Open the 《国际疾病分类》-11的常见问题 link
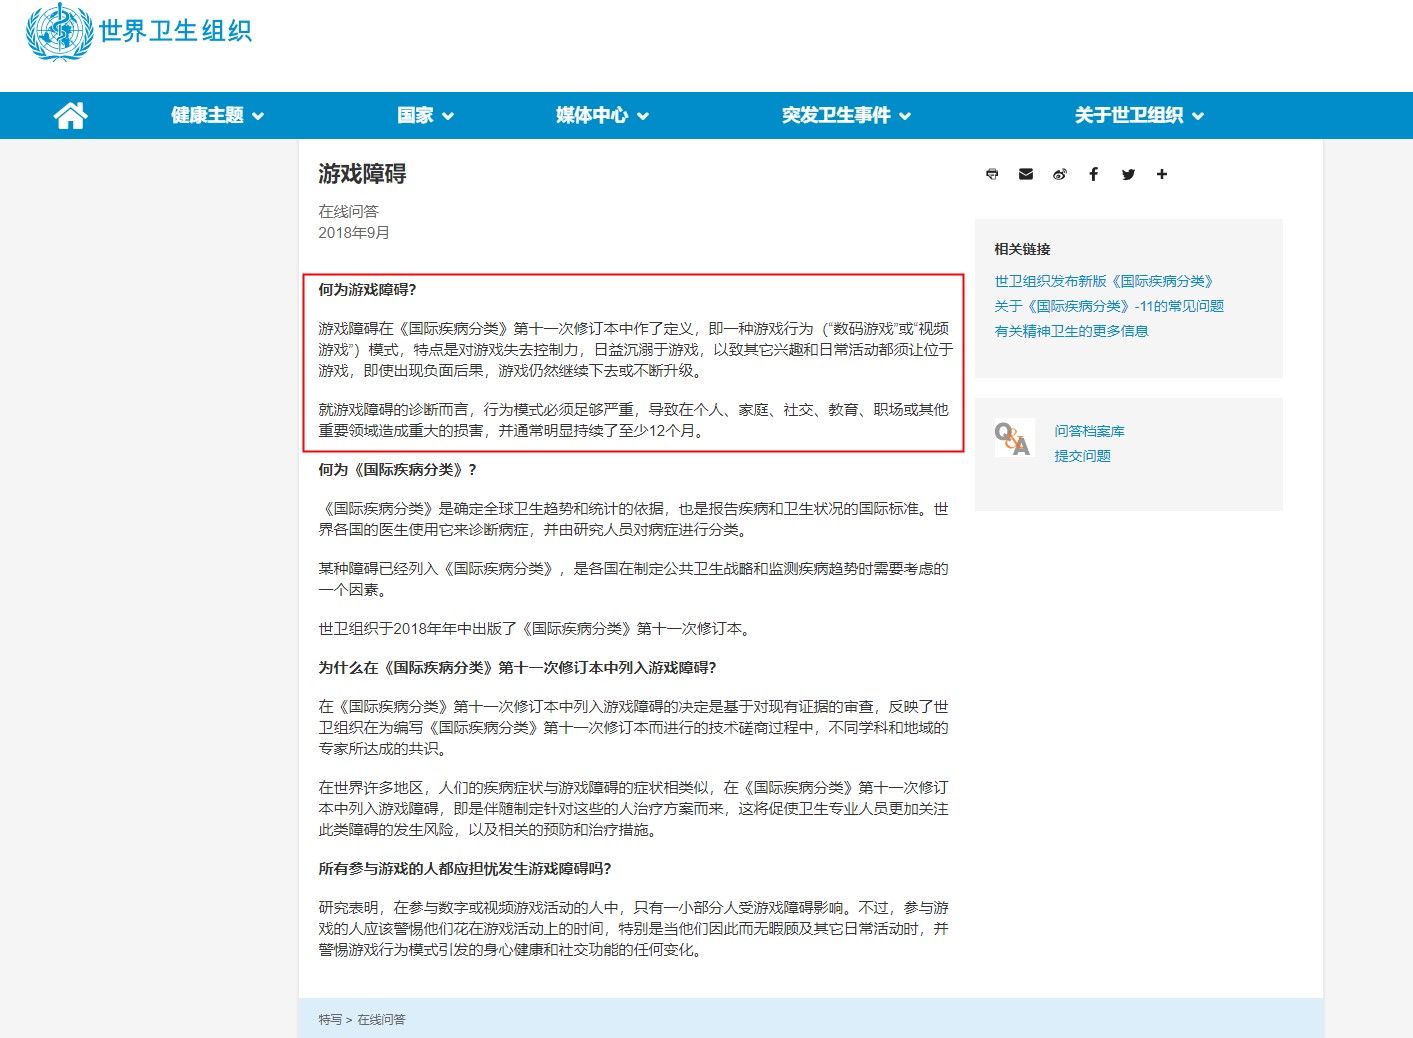Image resolution: width=1413 pixels, height=1038 pixels. coord(1108,306)
